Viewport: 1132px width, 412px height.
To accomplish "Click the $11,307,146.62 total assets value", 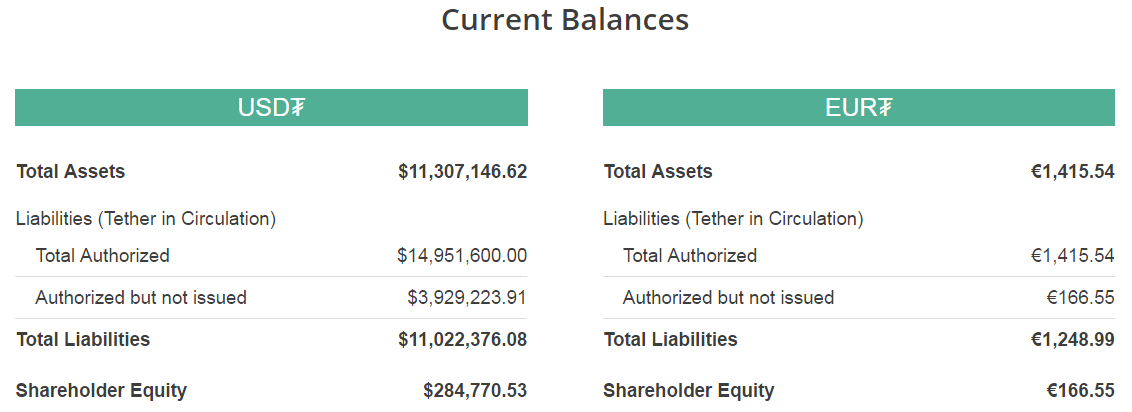I will 462,171.
